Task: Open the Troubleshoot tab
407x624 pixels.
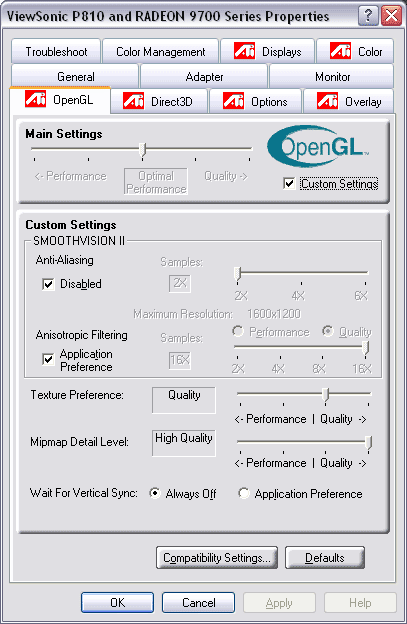Action: pyautogui.click(x=56, y=51)
